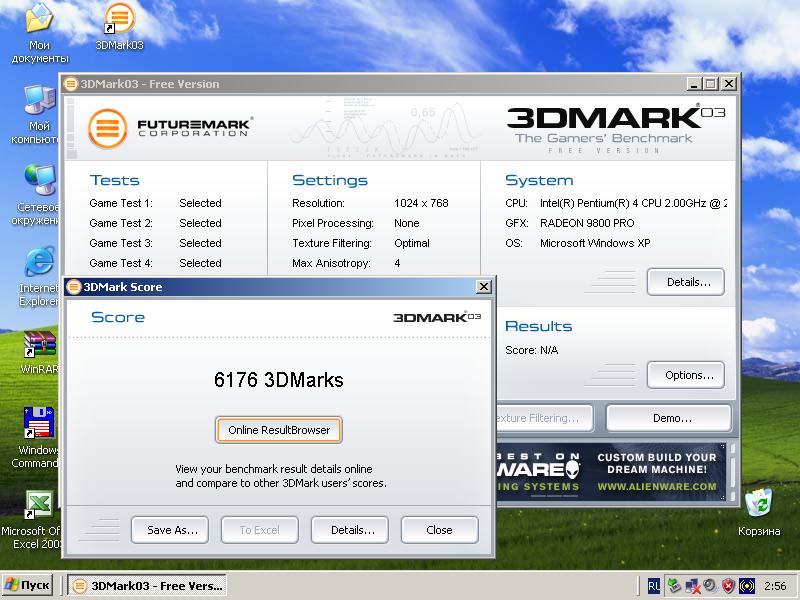Viewport: 800px width, 600px height.
Task: Click the 3DMARK03 Gamers' Benchmark logo
Action: (616, 129)
